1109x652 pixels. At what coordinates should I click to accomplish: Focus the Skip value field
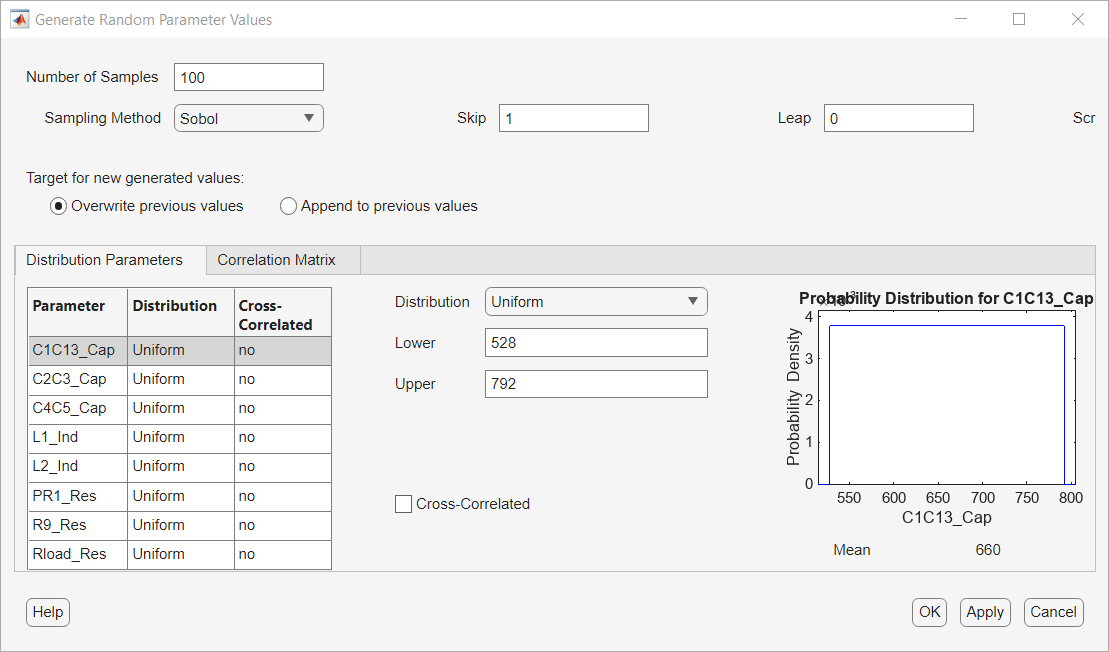pyautogui.click(x=574, y=118)
